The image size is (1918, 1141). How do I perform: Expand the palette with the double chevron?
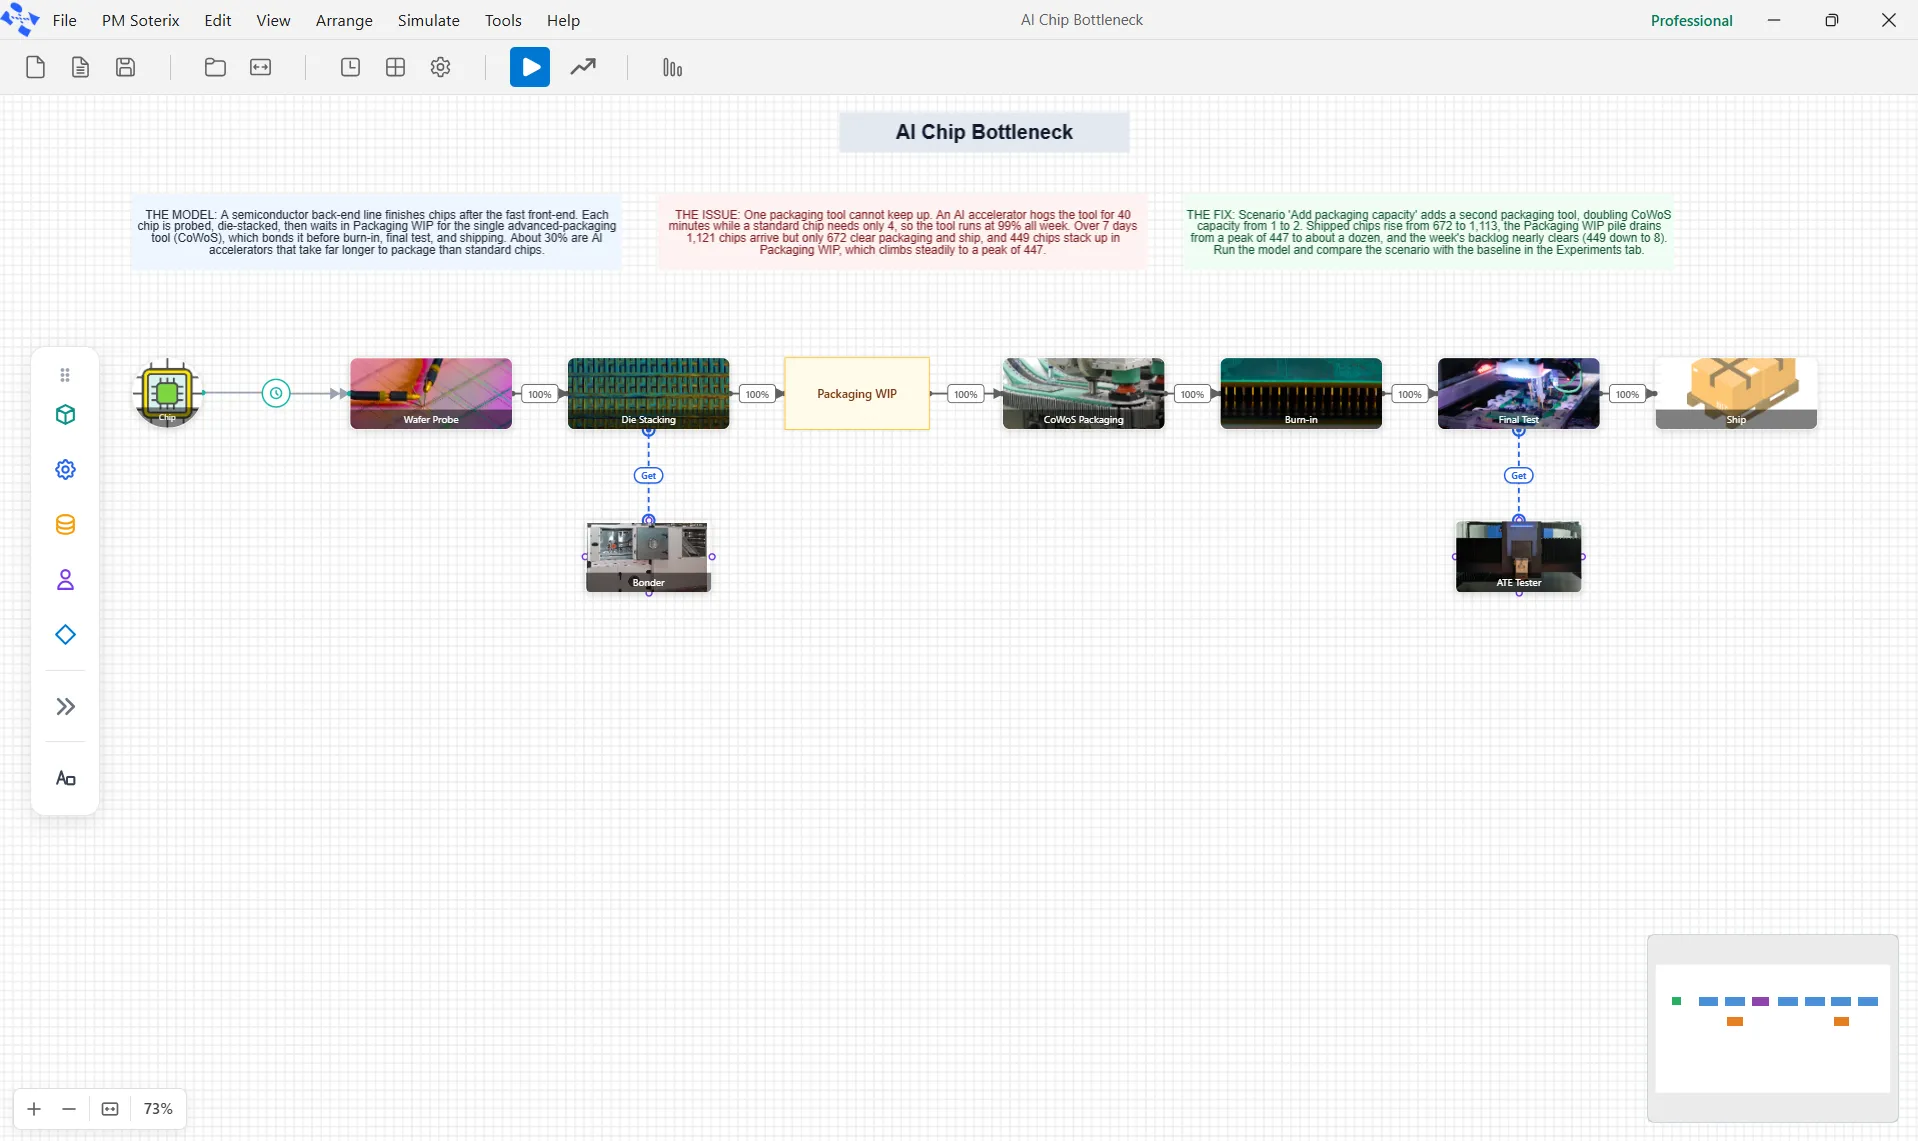click(x=65, y=707)
